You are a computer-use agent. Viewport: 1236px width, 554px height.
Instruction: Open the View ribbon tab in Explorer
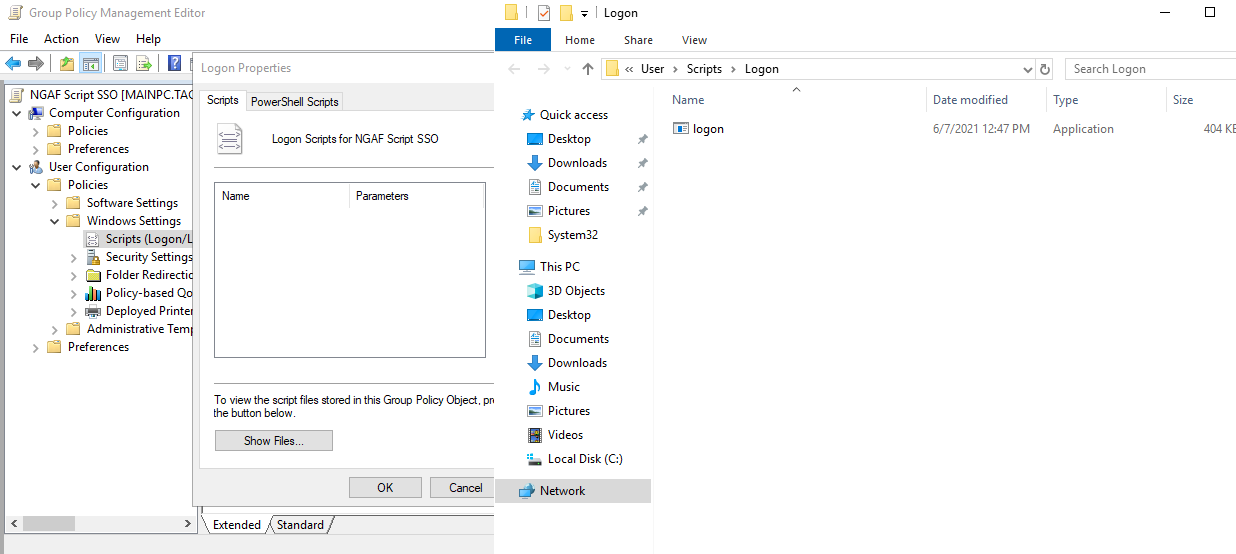(x=694, y=40)
